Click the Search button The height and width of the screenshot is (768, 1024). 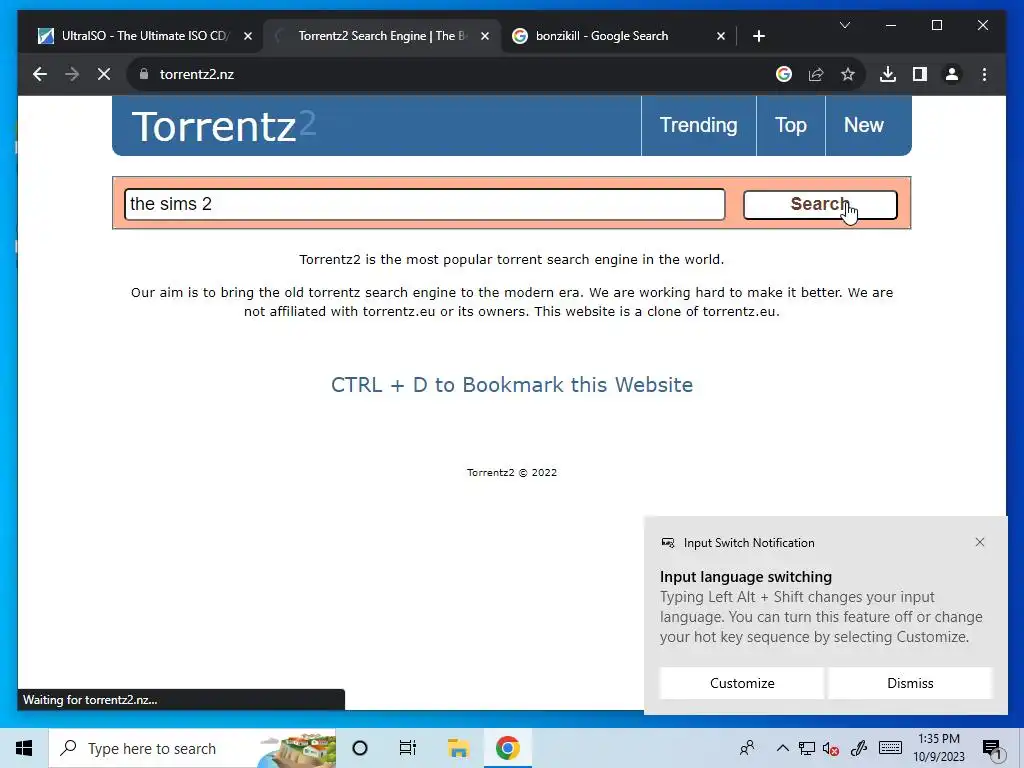[820, 204]
